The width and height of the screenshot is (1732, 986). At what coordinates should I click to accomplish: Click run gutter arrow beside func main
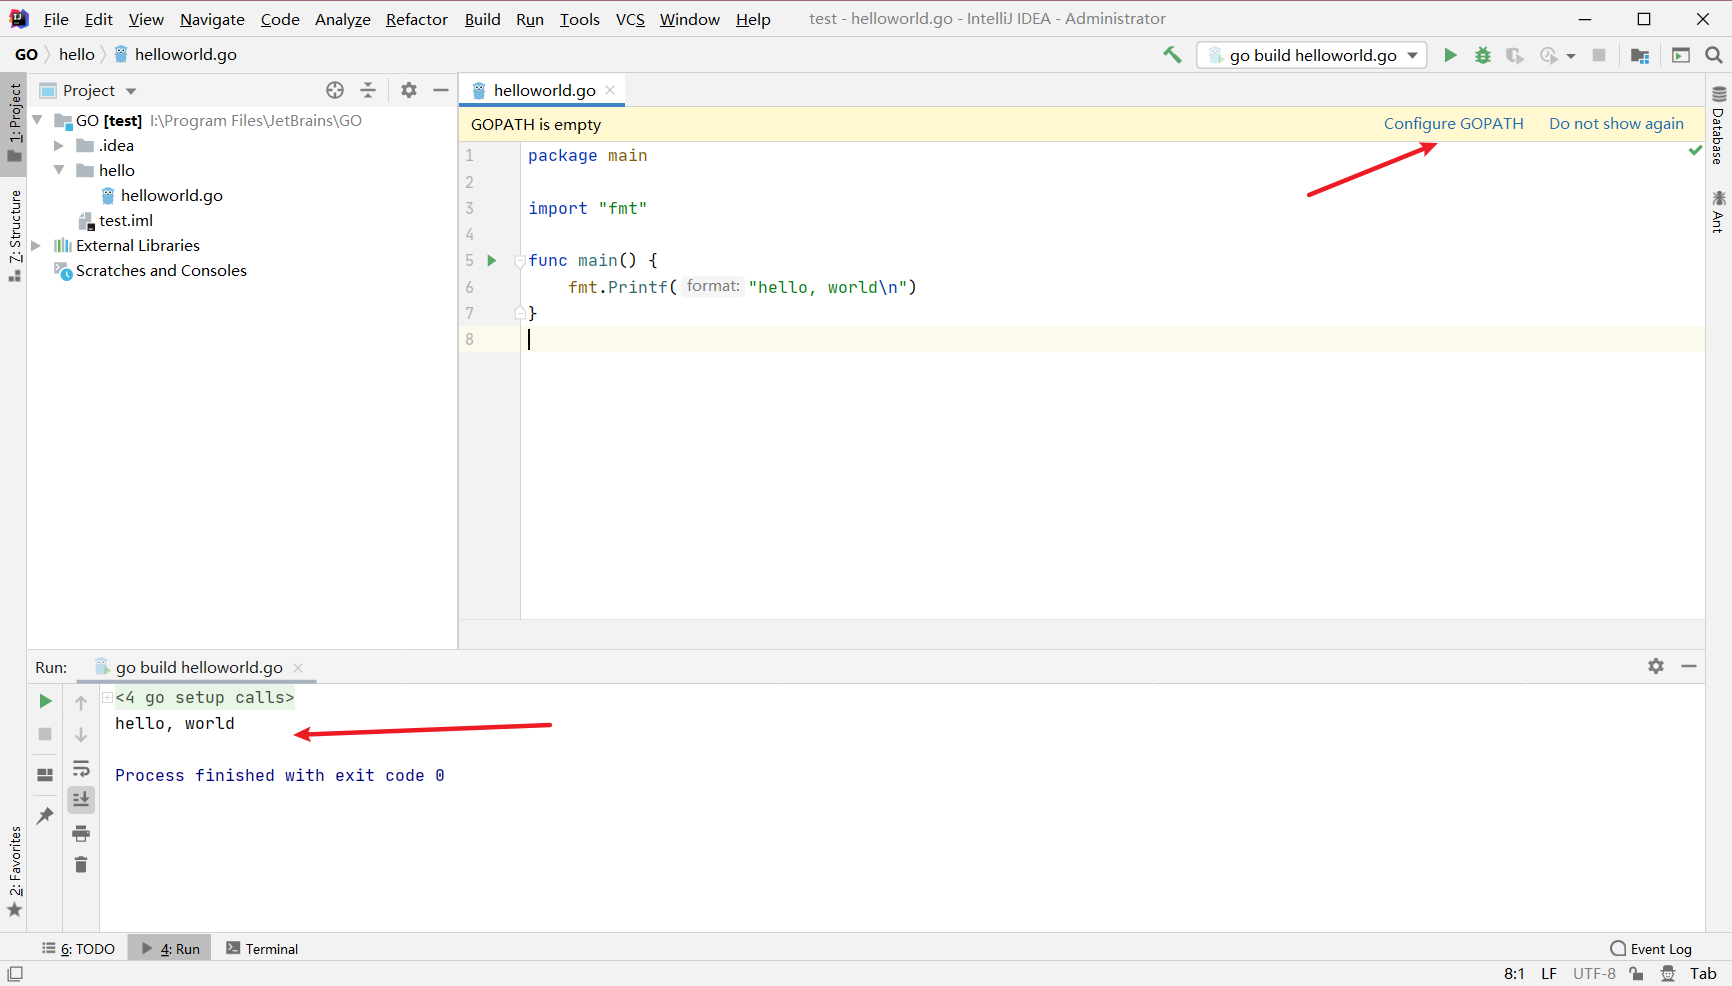tap(491, 260)
